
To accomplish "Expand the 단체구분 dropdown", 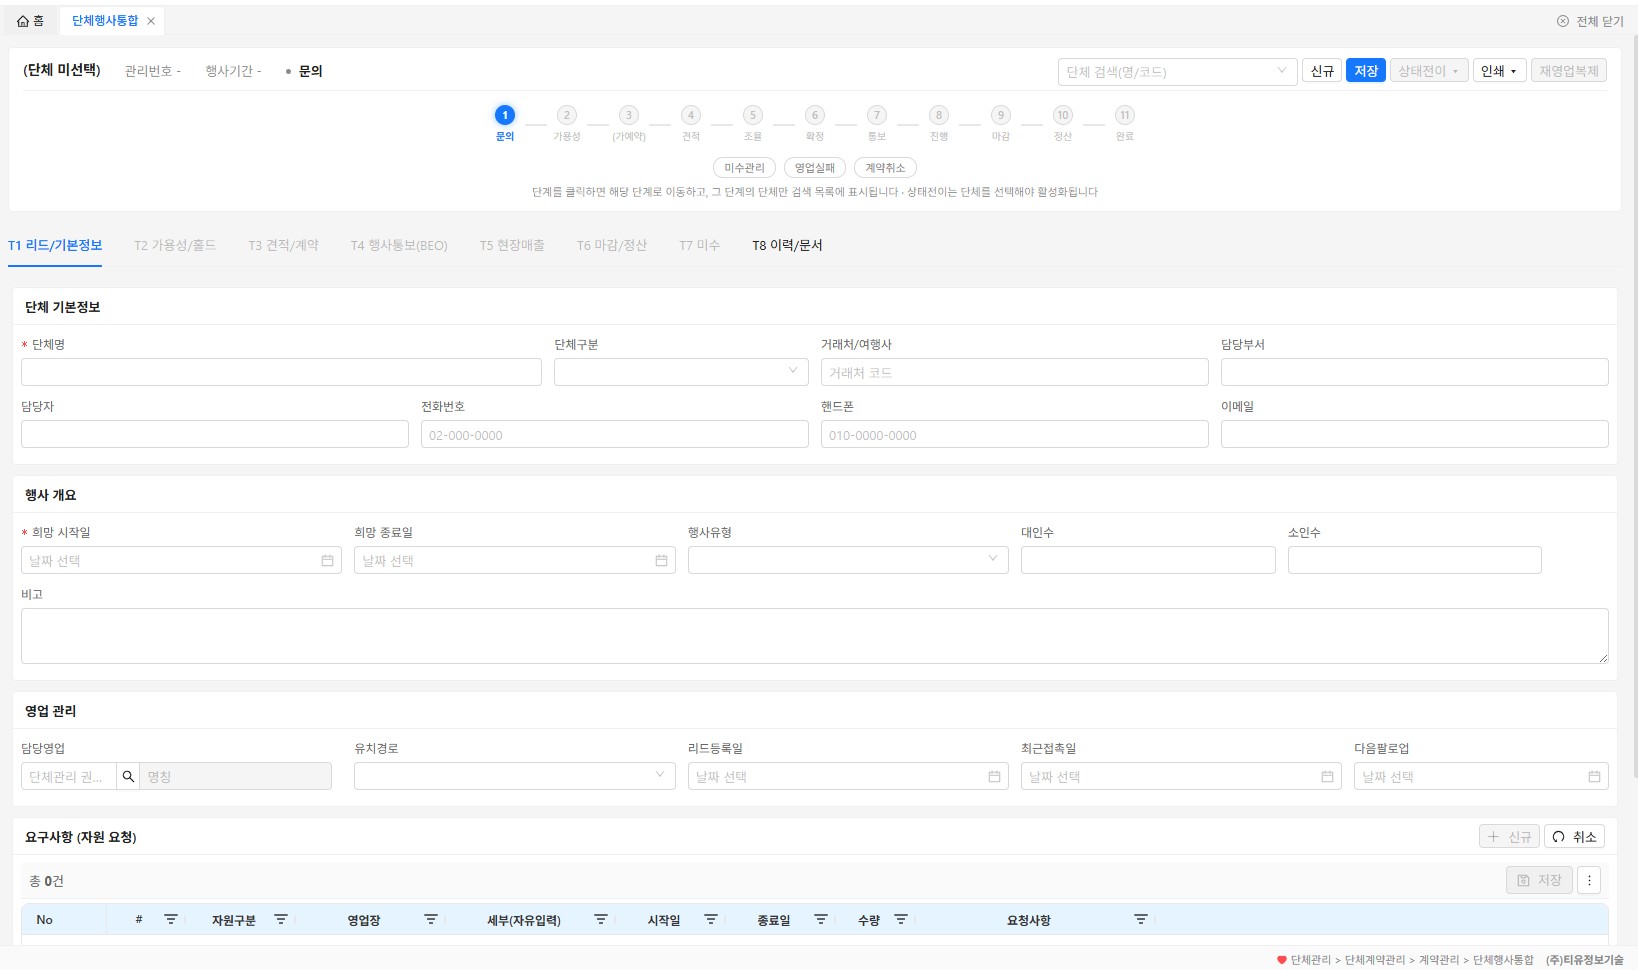I will 681,372.
